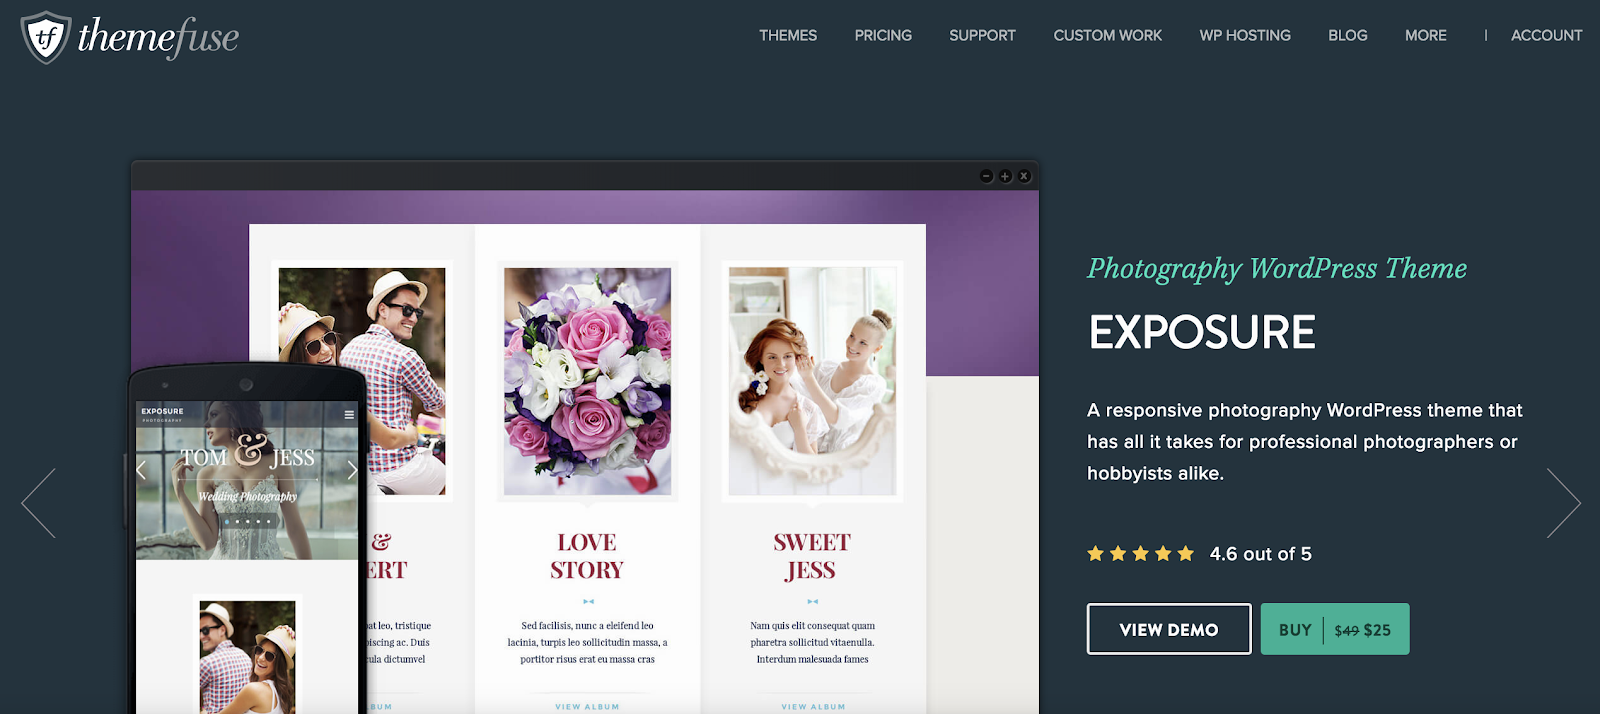Viewport: 1600px width, 714px height.
Task: Click the minus icon on the mockup window
Action: [x=986, y=176]
